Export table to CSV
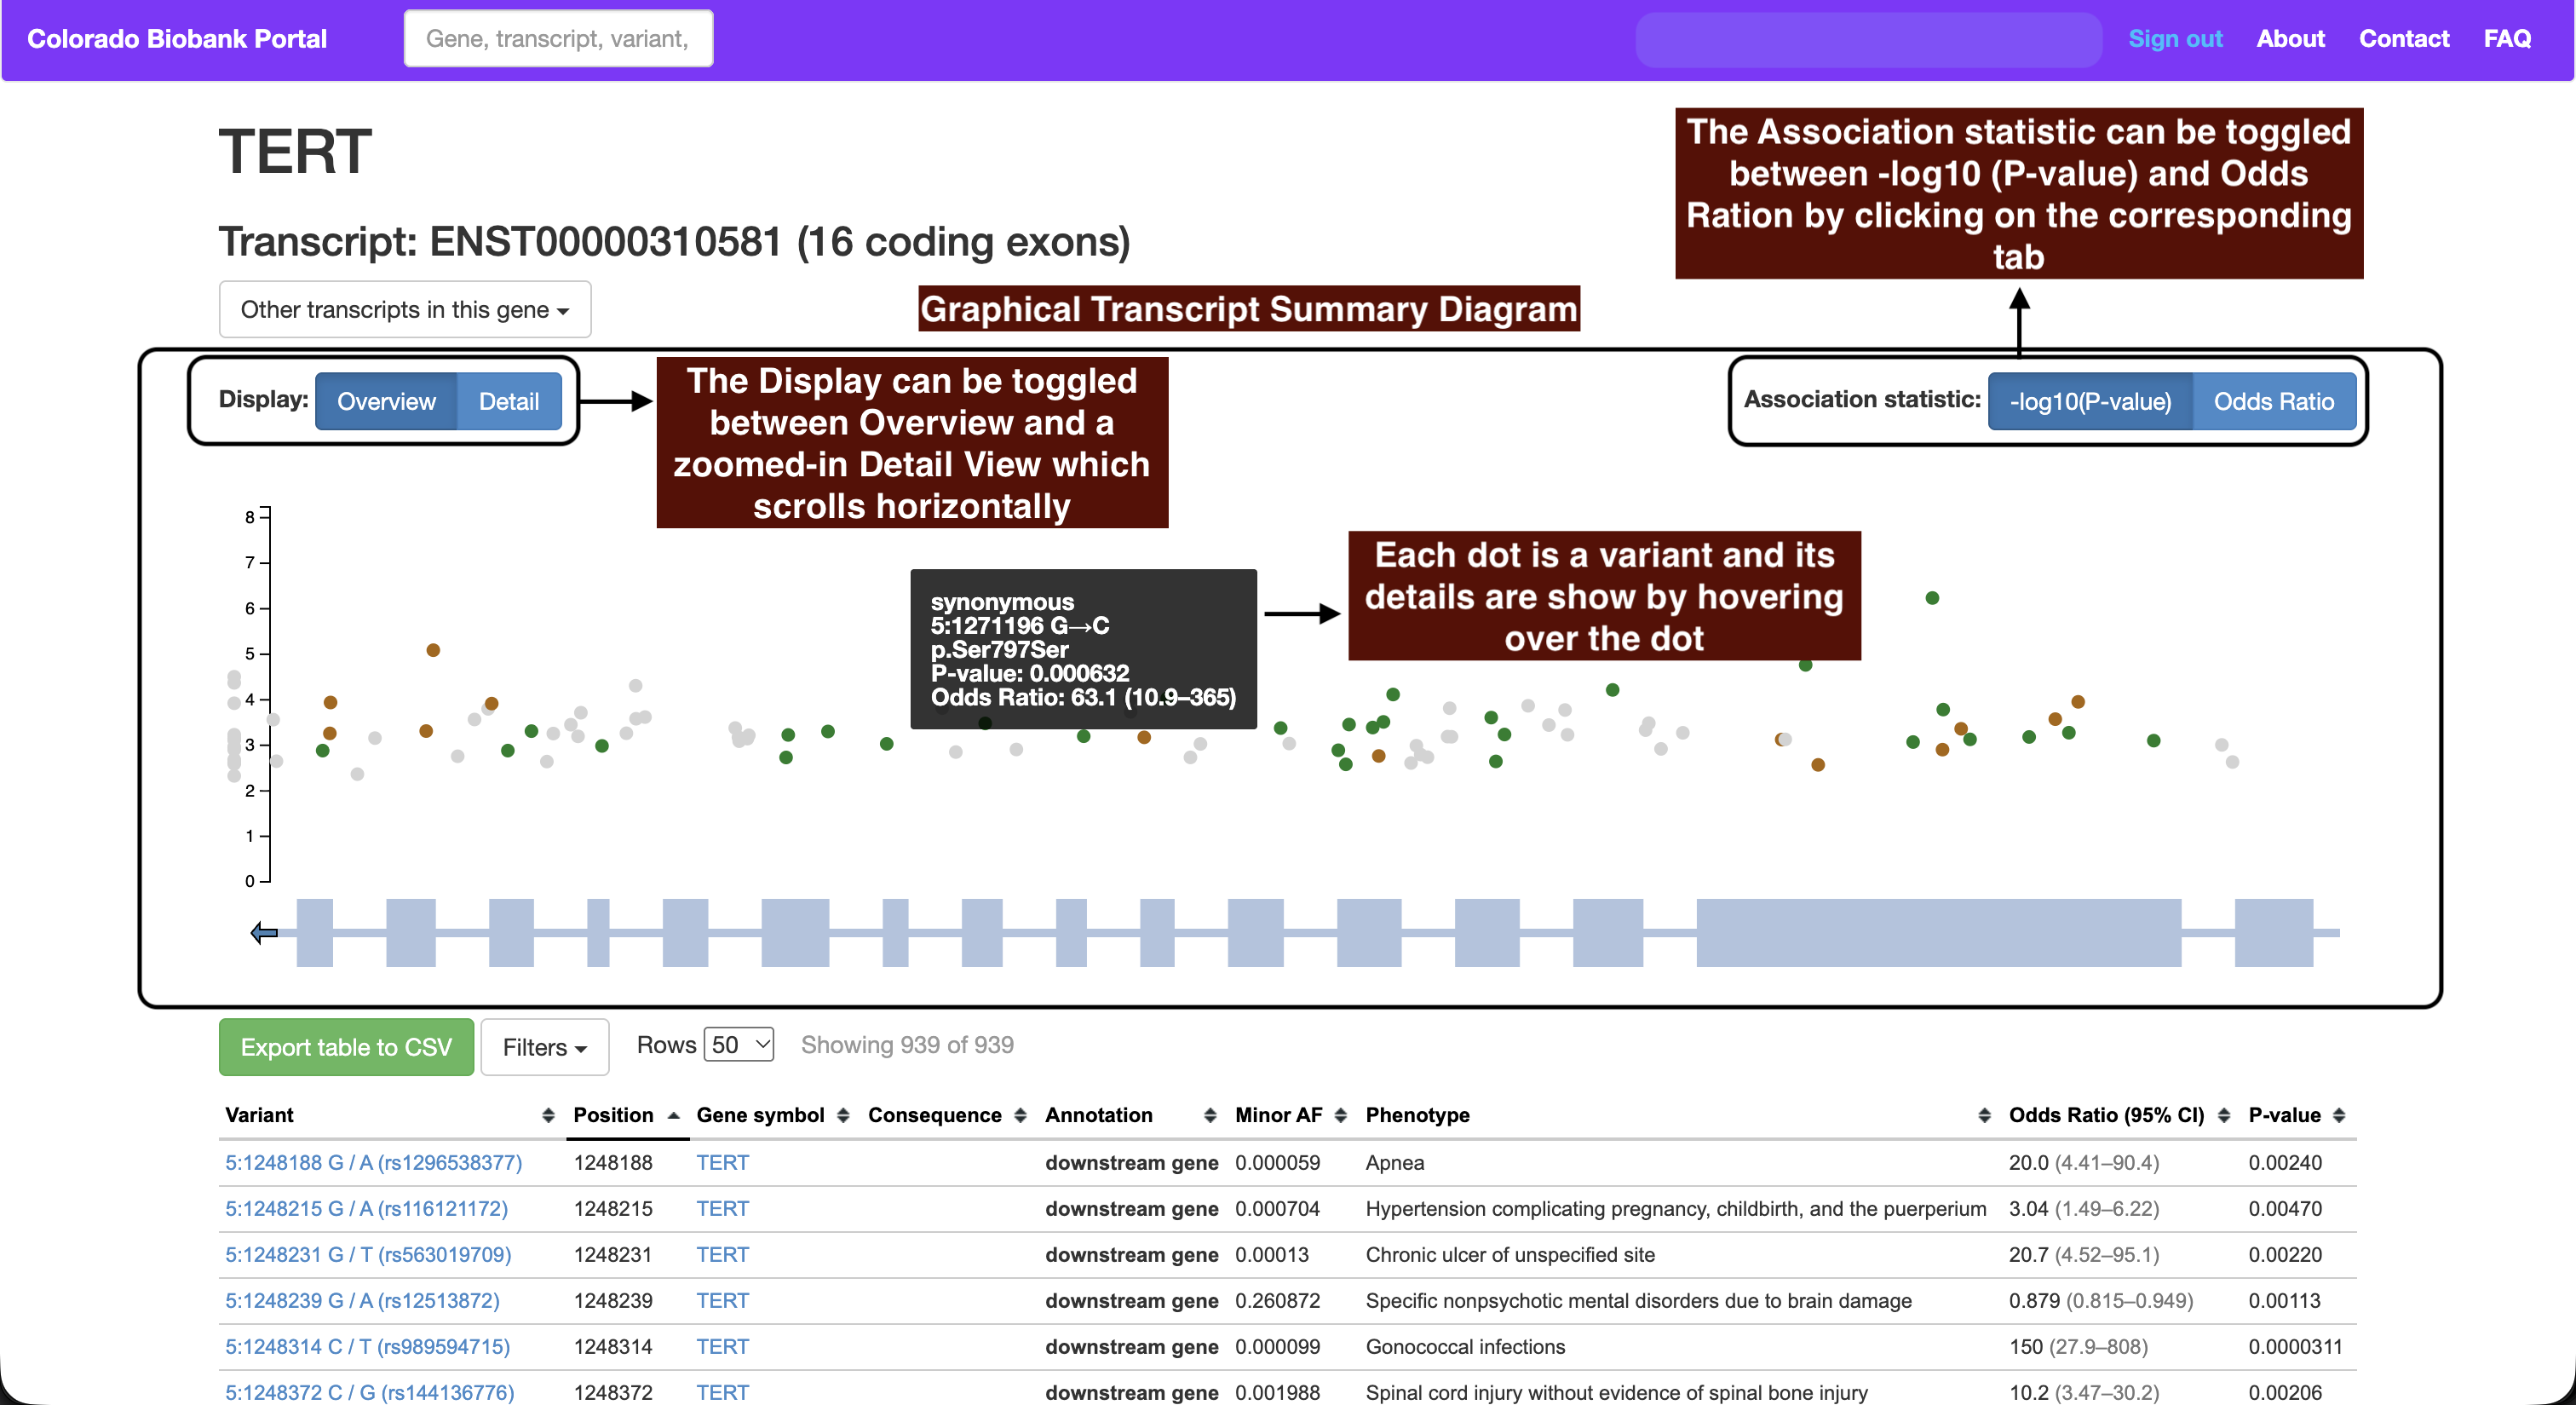 346,1047
